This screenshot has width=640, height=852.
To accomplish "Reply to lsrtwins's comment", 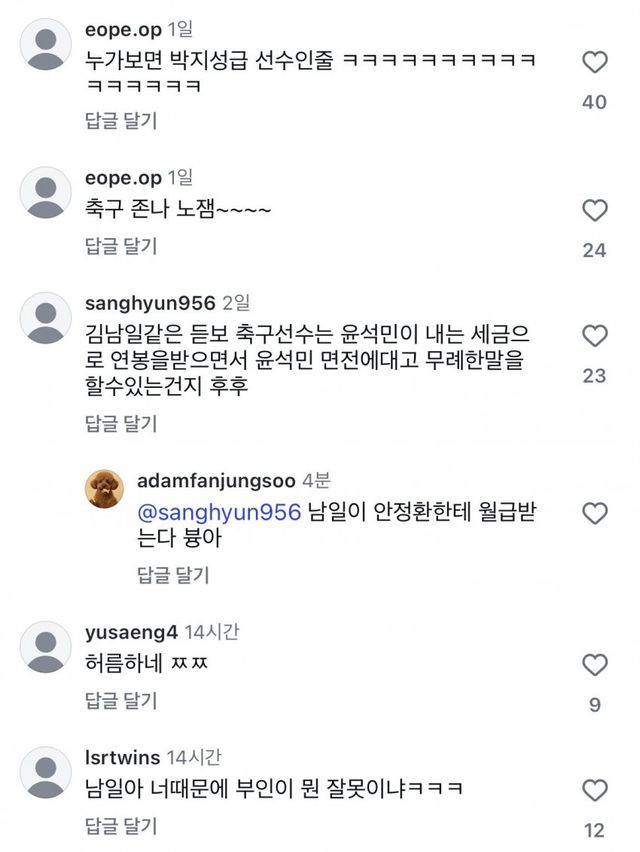I will tap(121, 826).
